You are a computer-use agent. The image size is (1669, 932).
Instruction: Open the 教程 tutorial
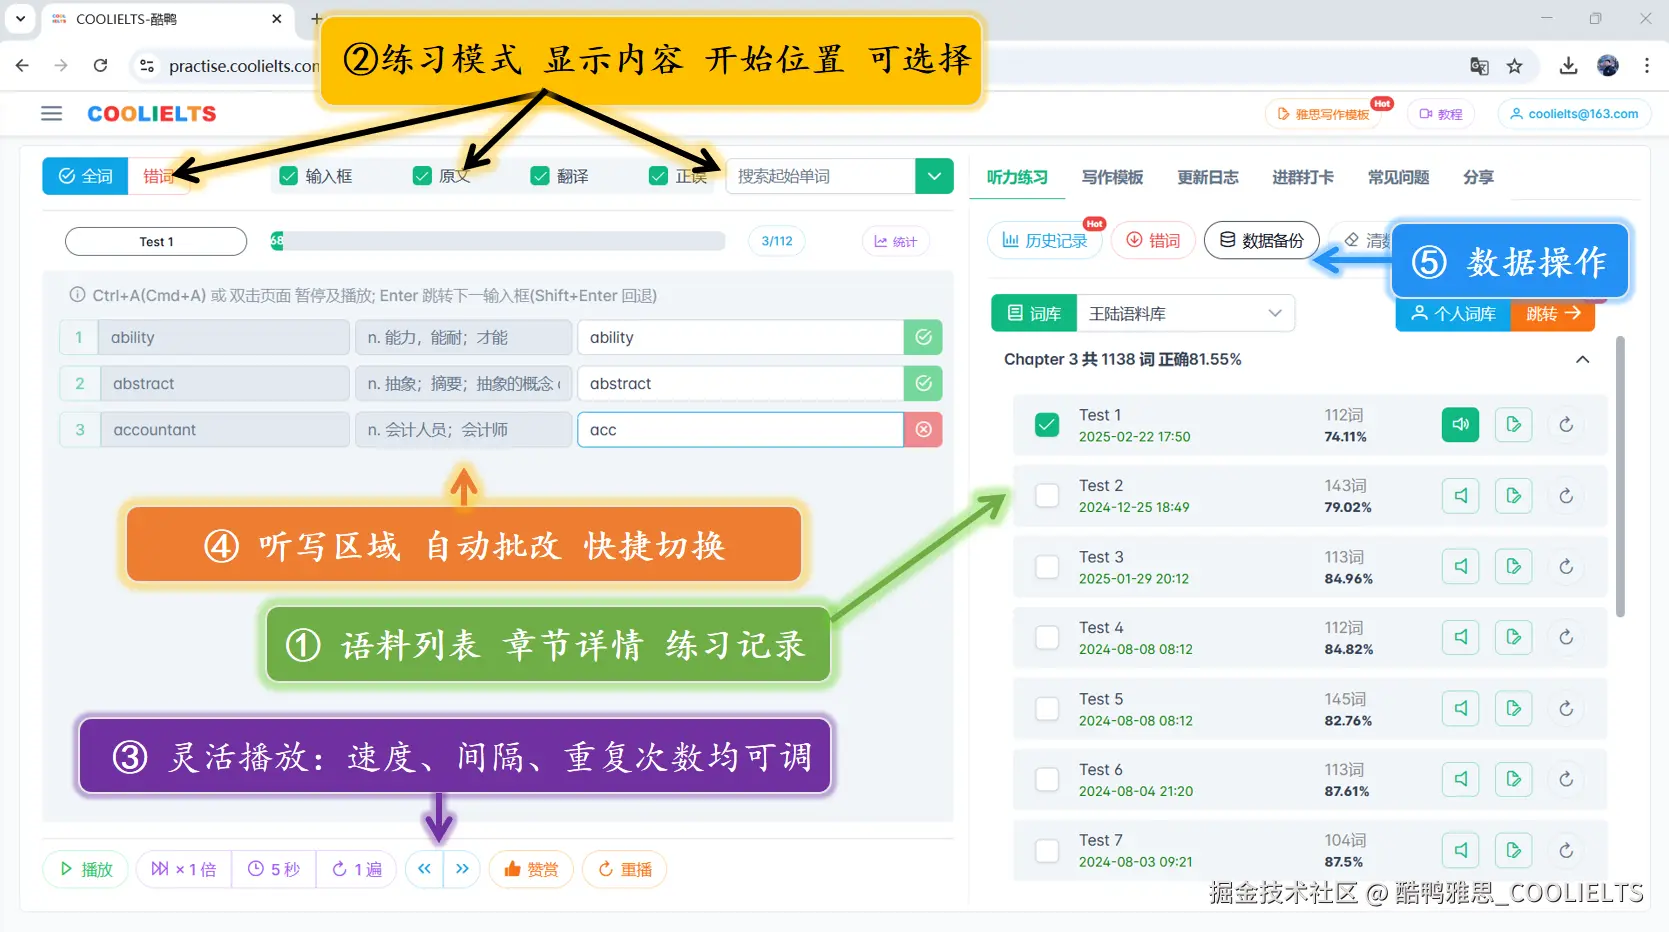tap(1441, 113)
